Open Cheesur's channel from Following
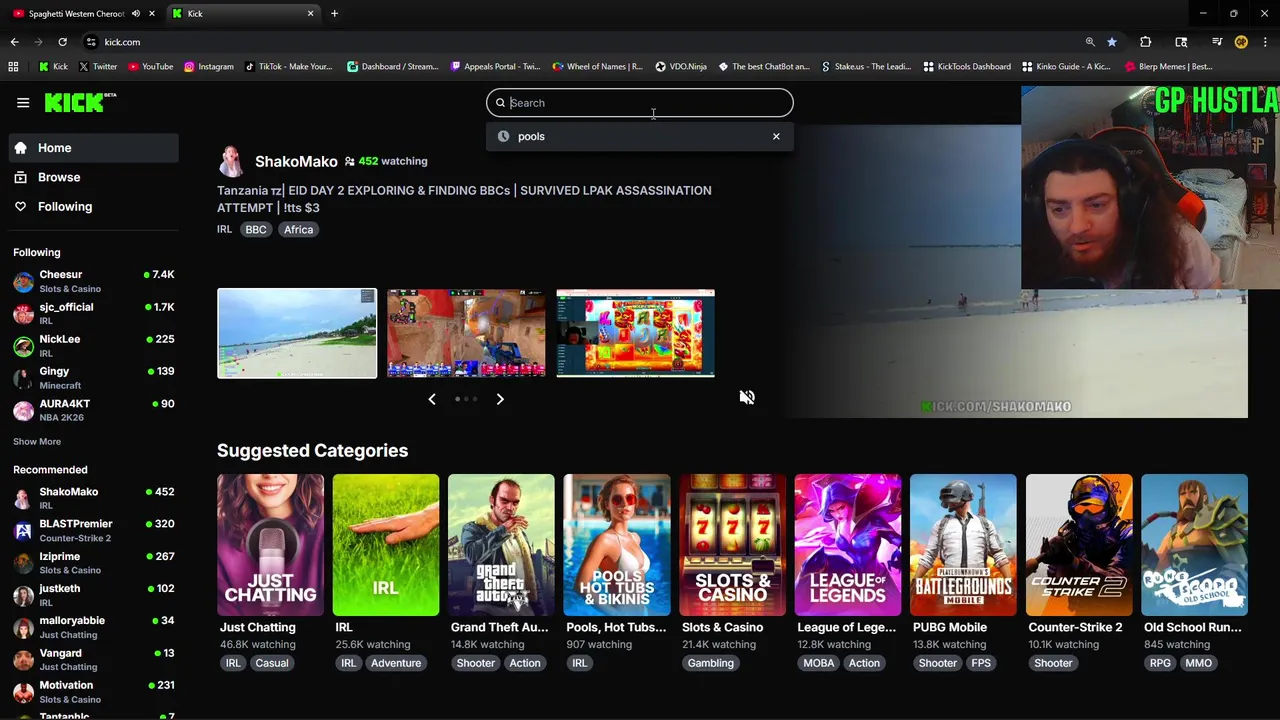Image resolution: width=1280 pixels, height=720 pixels. coord(94,281)
